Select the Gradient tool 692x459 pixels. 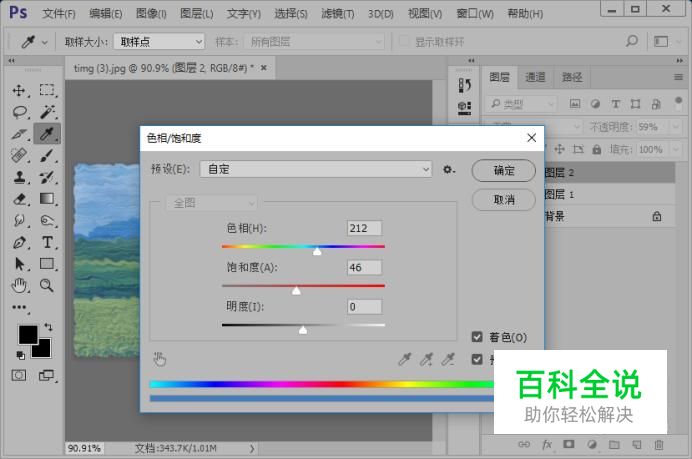pos(47,199)
